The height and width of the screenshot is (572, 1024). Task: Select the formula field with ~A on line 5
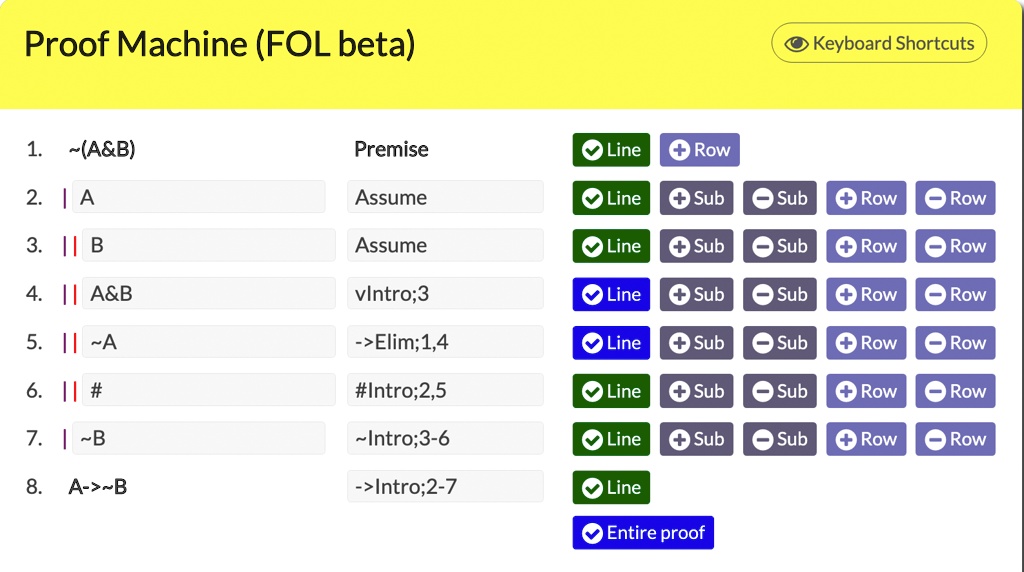[x=208, y=342]
